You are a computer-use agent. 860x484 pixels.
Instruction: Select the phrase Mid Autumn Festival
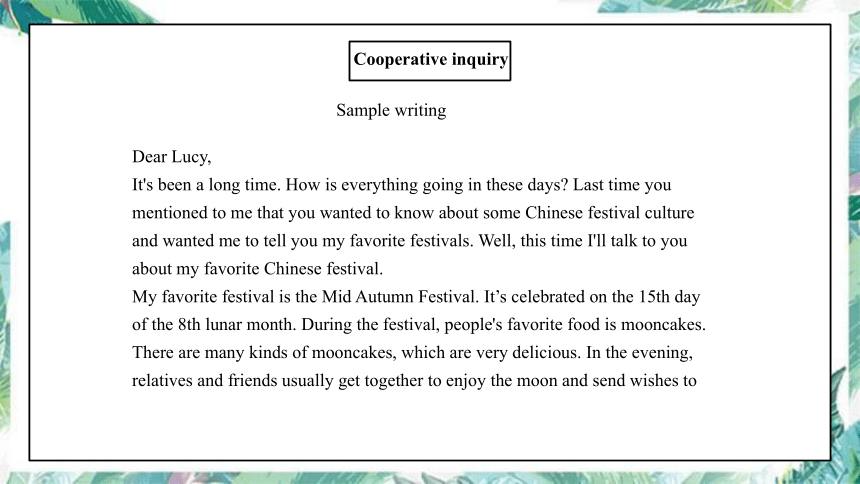(x=400, y=297)
